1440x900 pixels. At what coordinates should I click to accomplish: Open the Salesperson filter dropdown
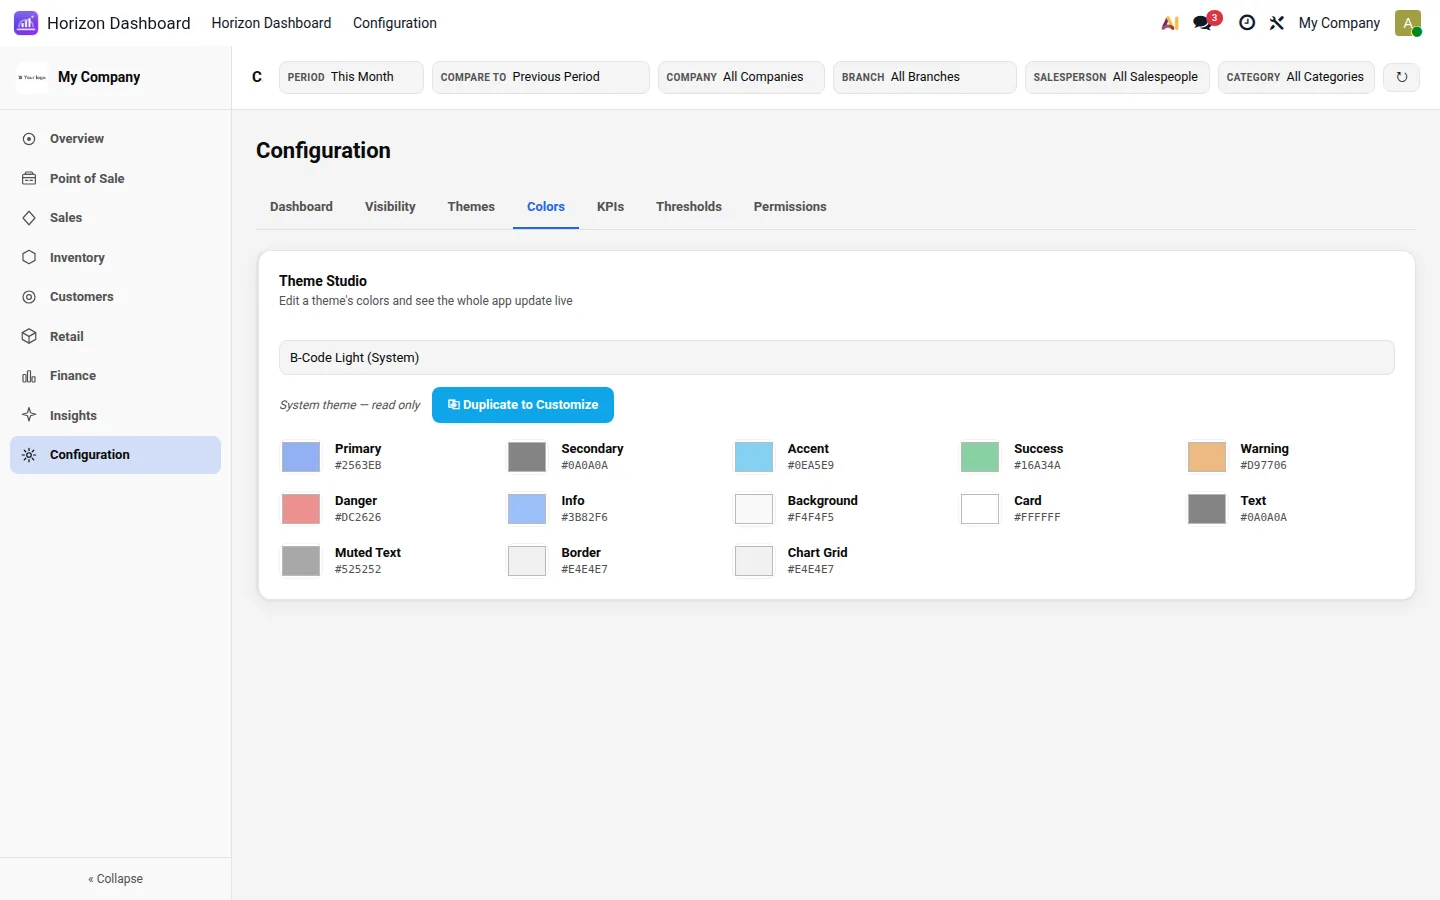[1117, 77]
